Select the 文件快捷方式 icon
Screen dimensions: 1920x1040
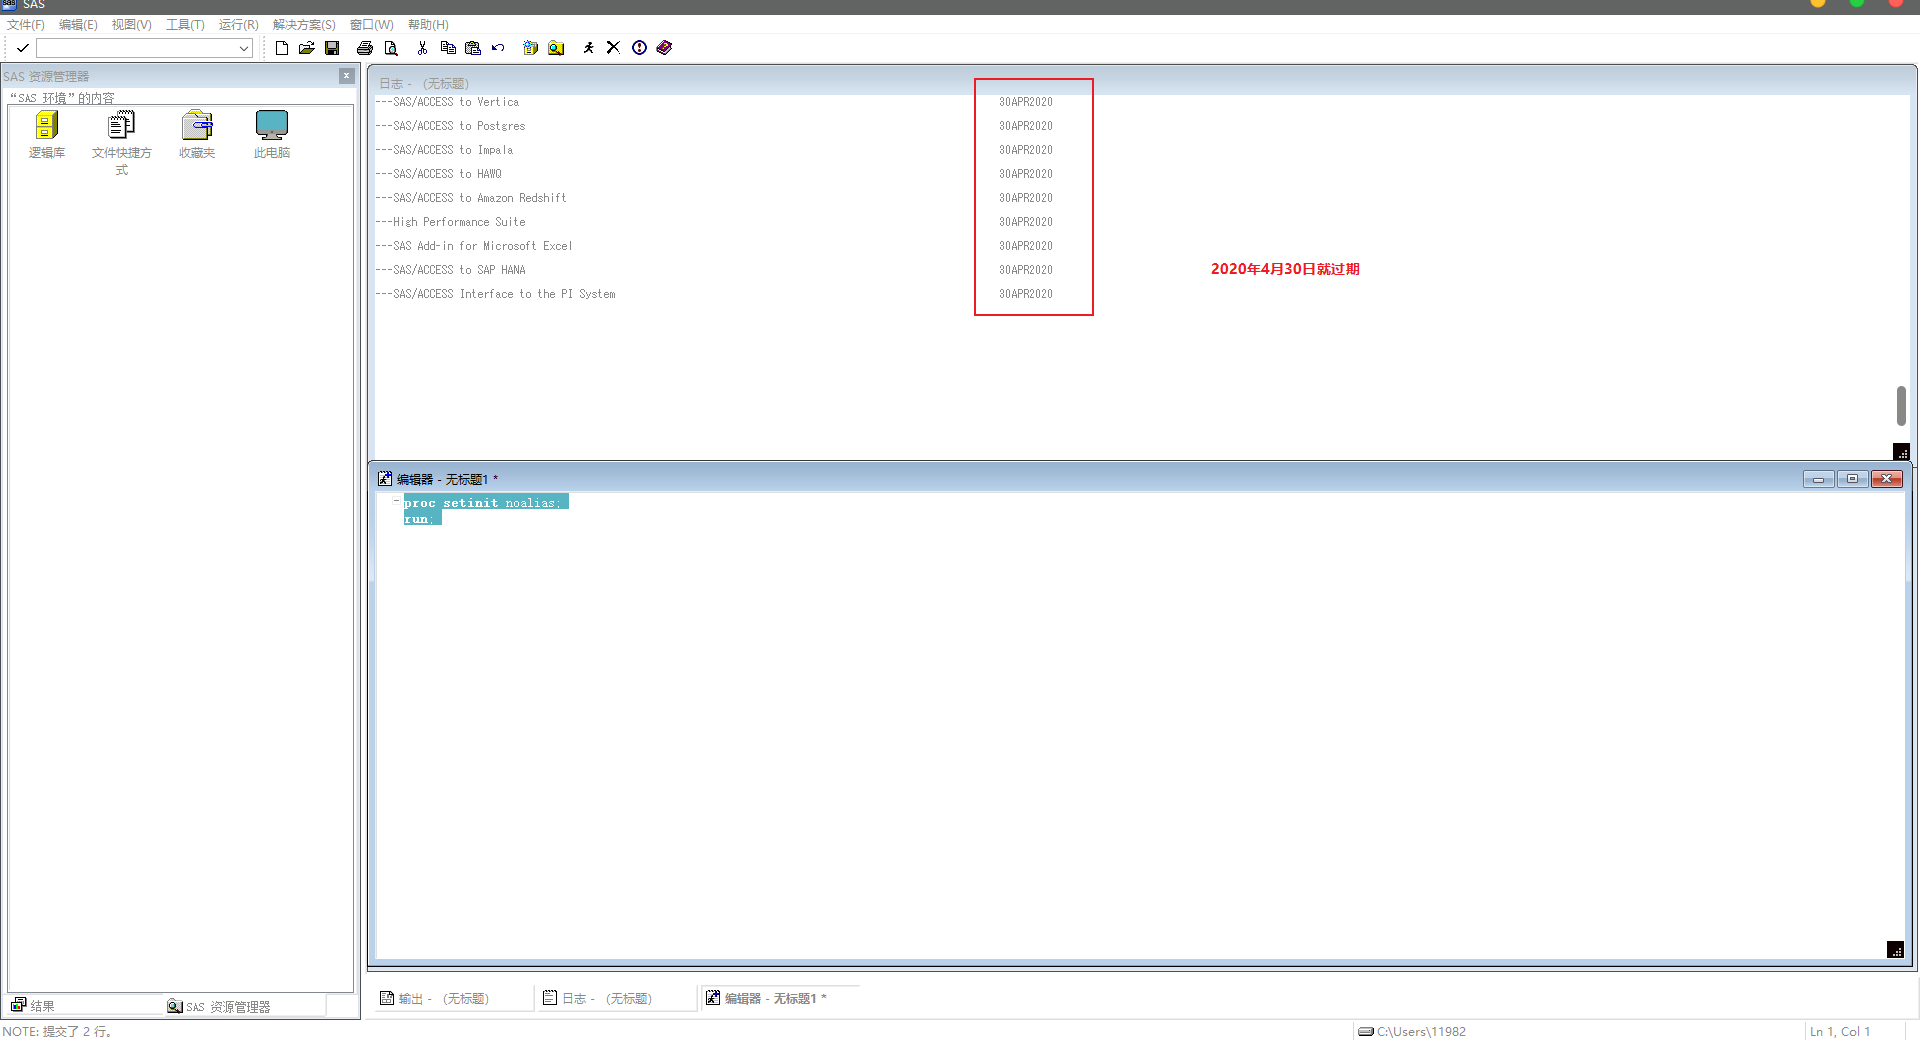(x=122, y=143)
